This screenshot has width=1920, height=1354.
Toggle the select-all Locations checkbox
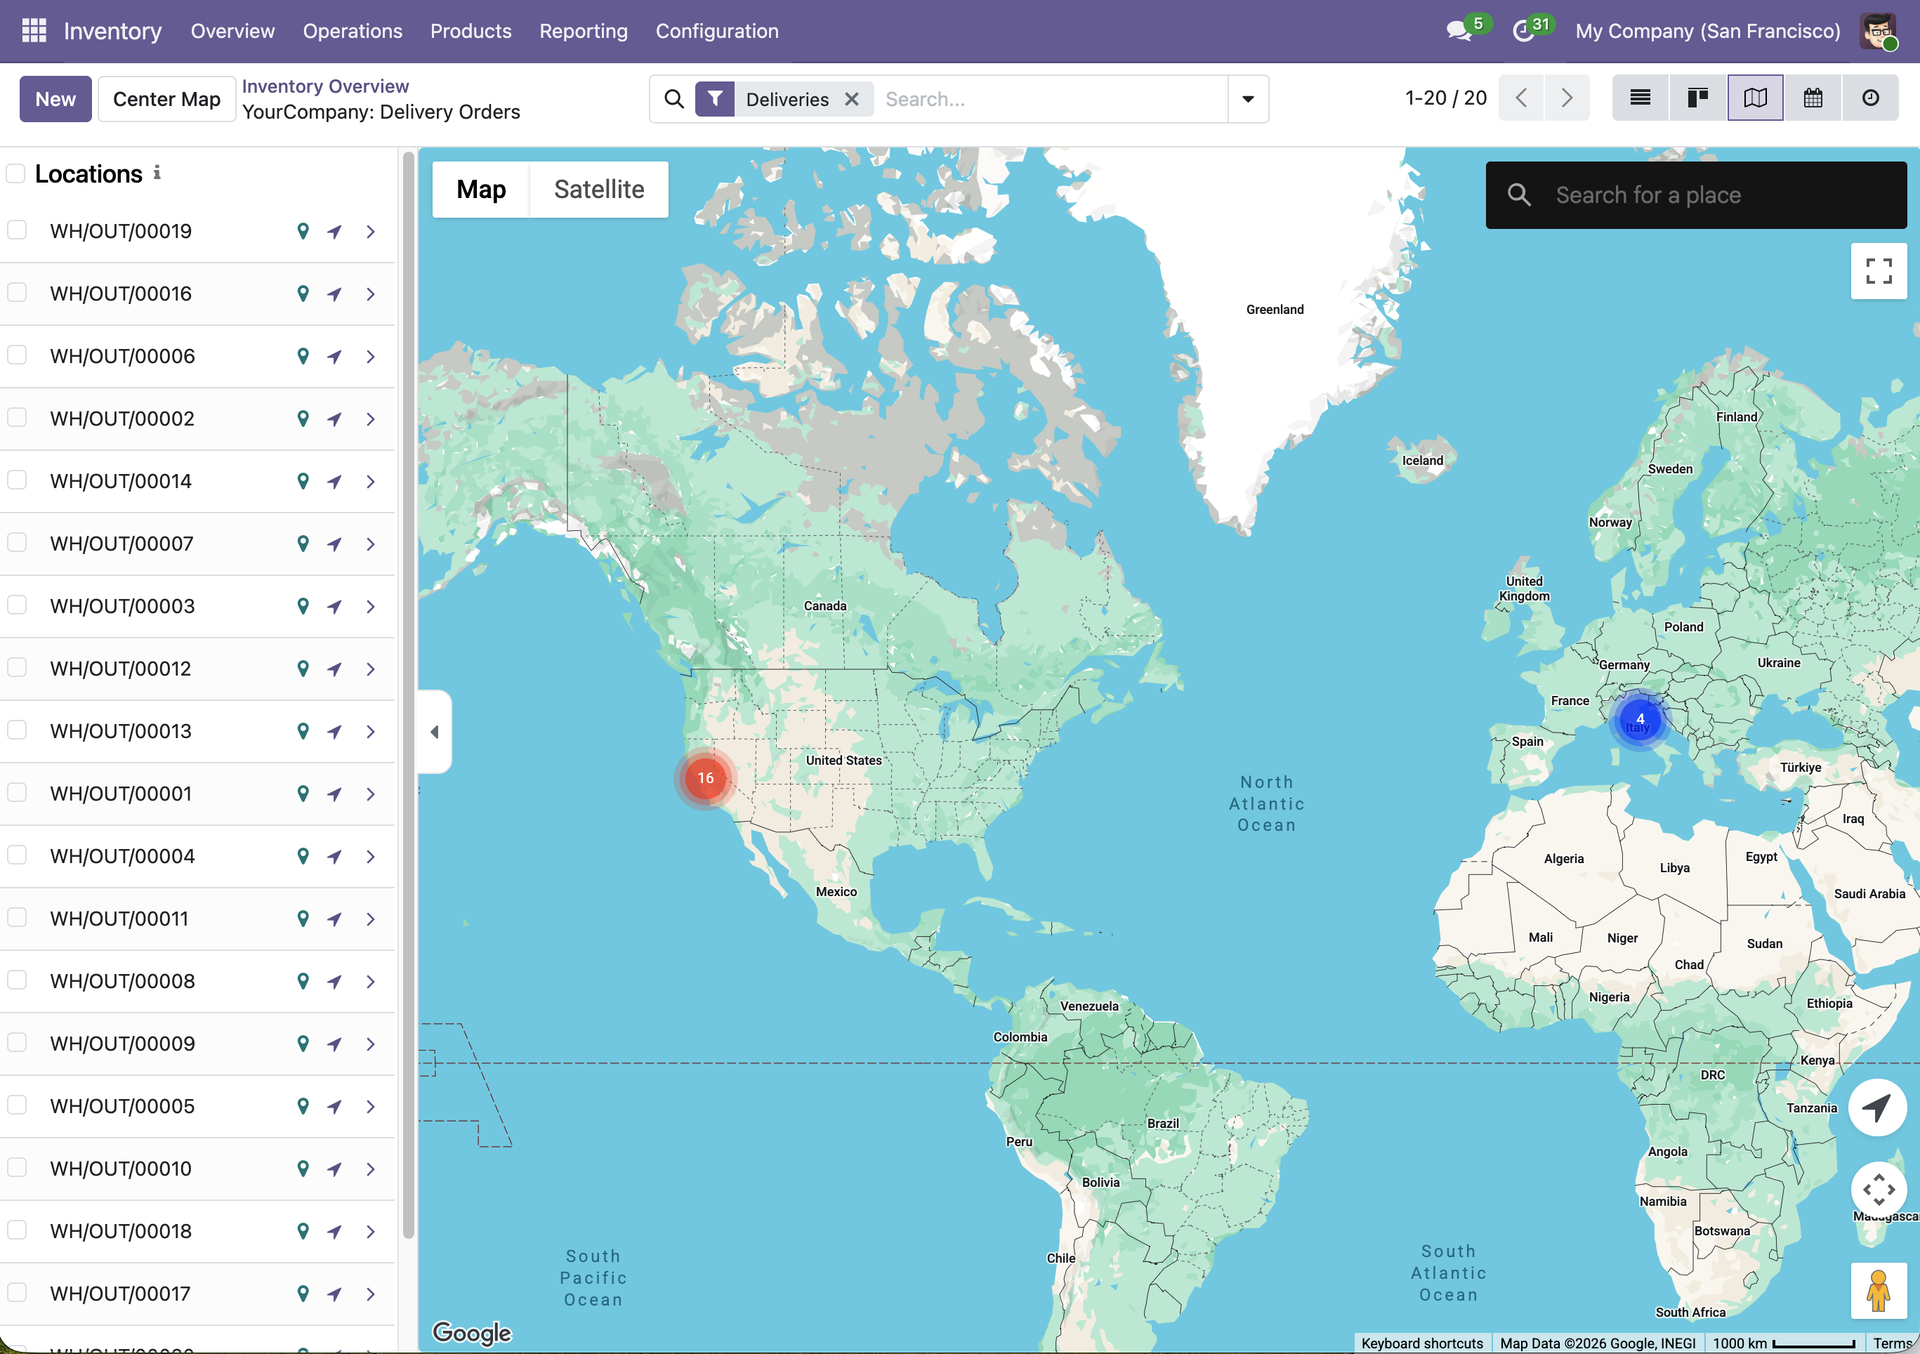click(16, 174)
